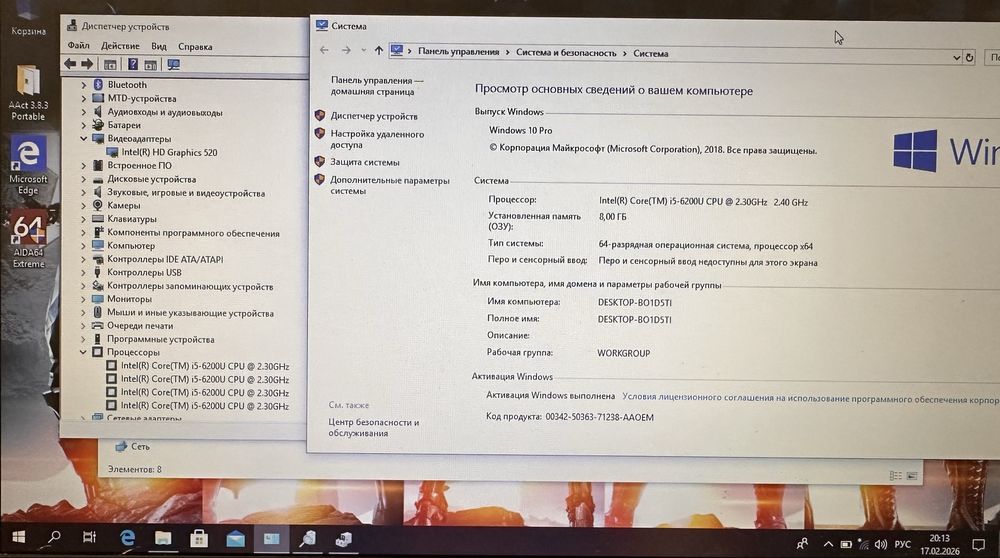1000x558 pixels.
Task: Select the first i5-6200U processor entry
Action: coord(205,366)
